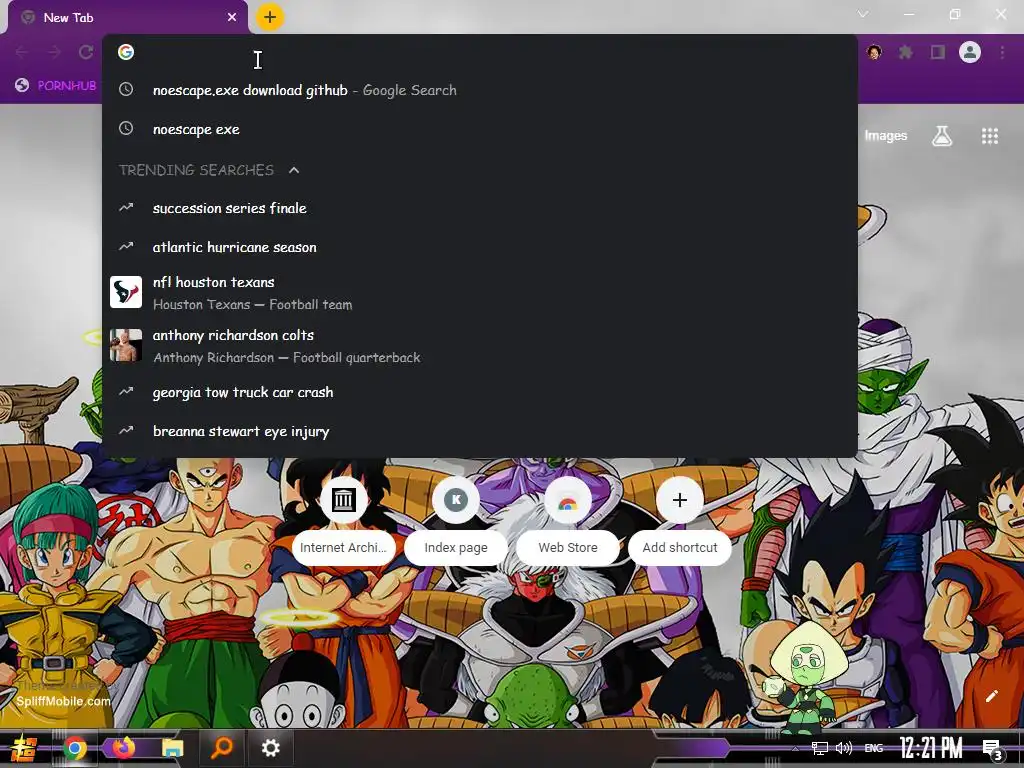This screenshot has width=1024, height=768.
Task: Select 'atlantic hurricane season' trending search
Action: [480, 247]
